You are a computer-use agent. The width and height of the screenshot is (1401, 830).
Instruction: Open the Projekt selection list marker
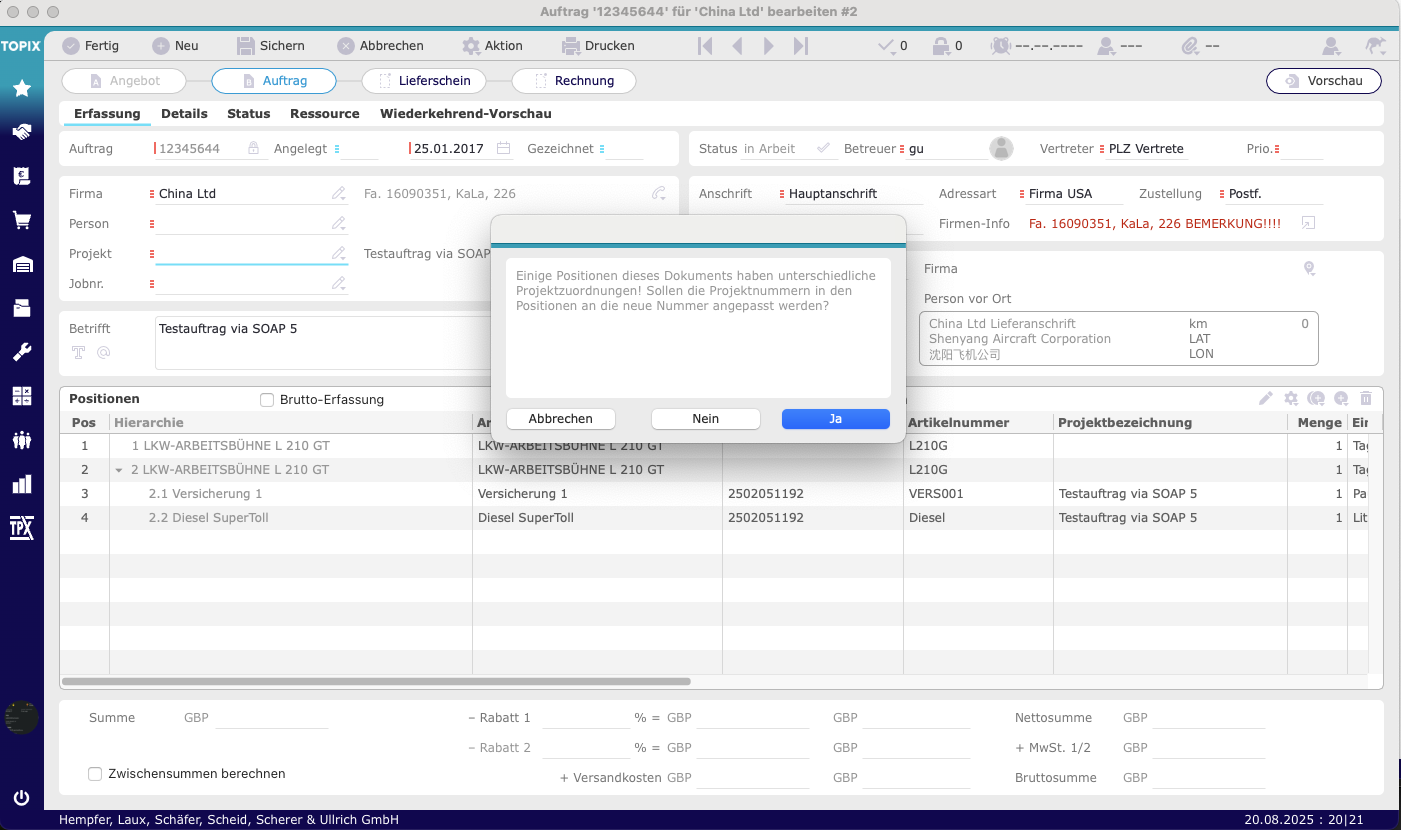151,254
